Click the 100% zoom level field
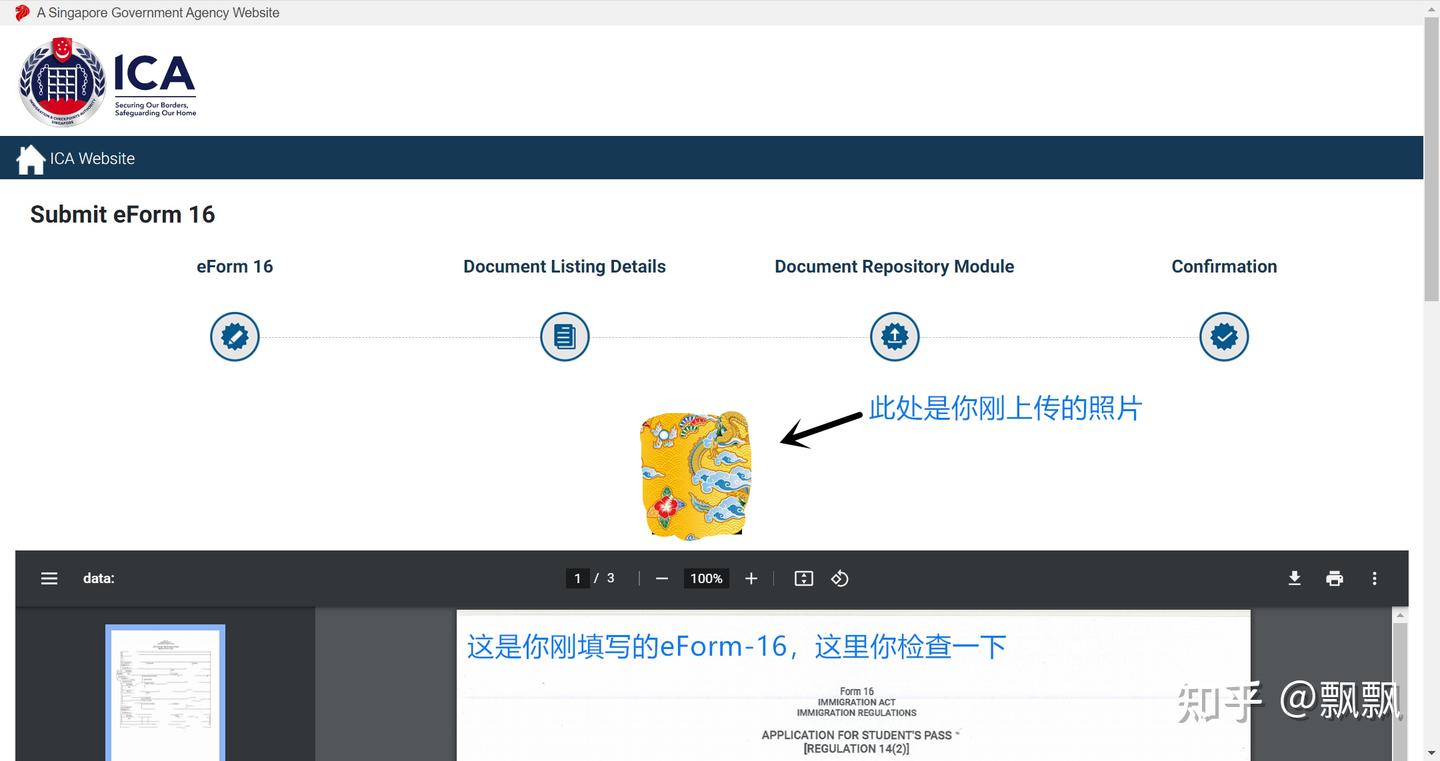This screenshot has height=761, width=1440. pyautogui.click(x=706, y=578)
